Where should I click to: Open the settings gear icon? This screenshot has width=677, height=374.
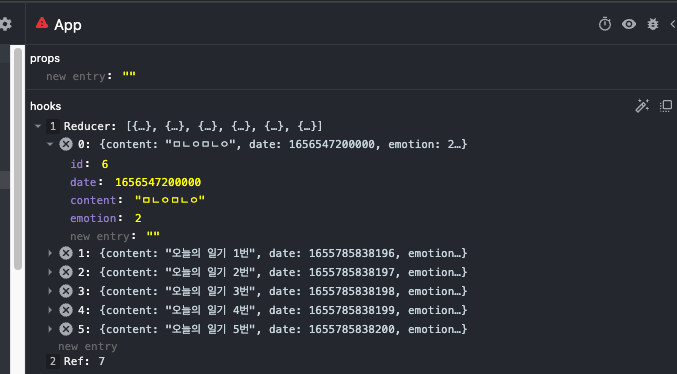click(5, 24)
